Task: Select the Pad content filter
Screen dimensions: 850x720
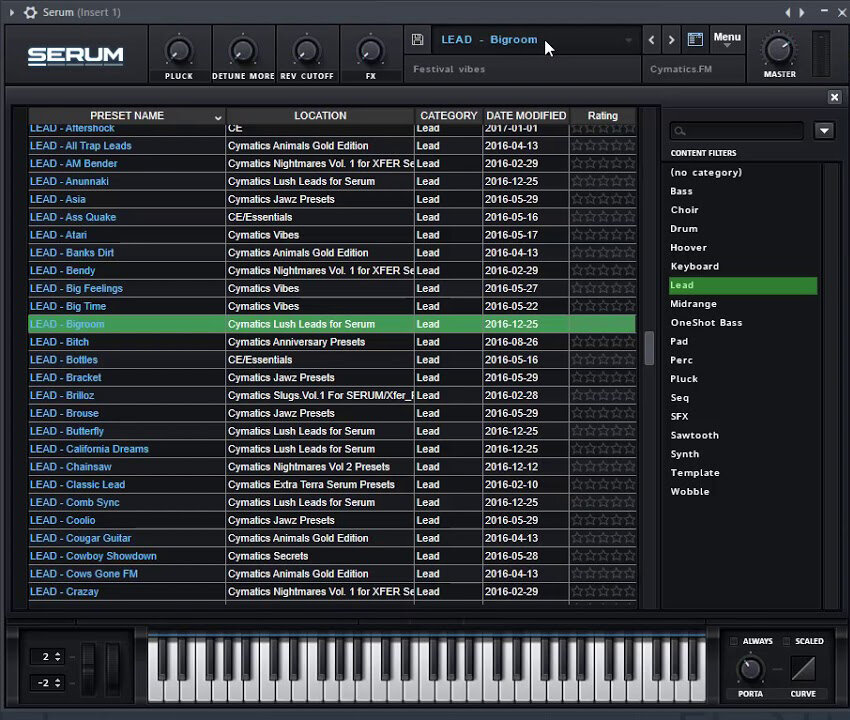Action: [679, 342]
